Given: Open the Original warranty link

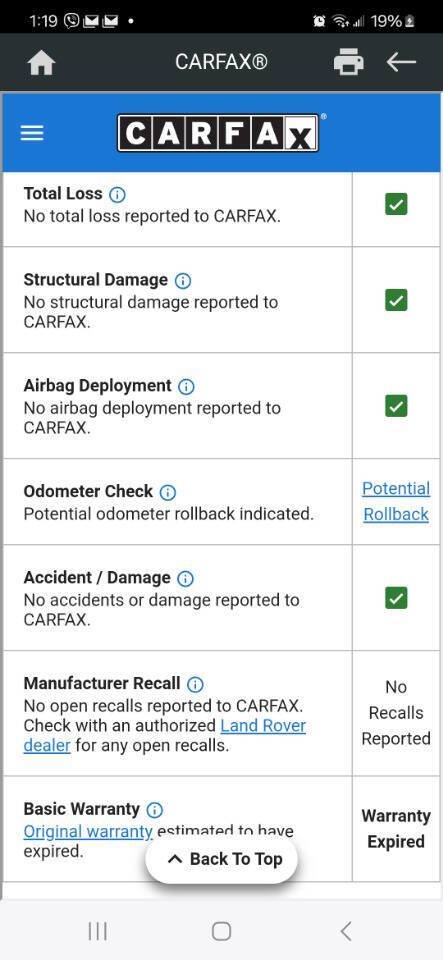Looking at the screenshot, I should [x=88, y=831].
